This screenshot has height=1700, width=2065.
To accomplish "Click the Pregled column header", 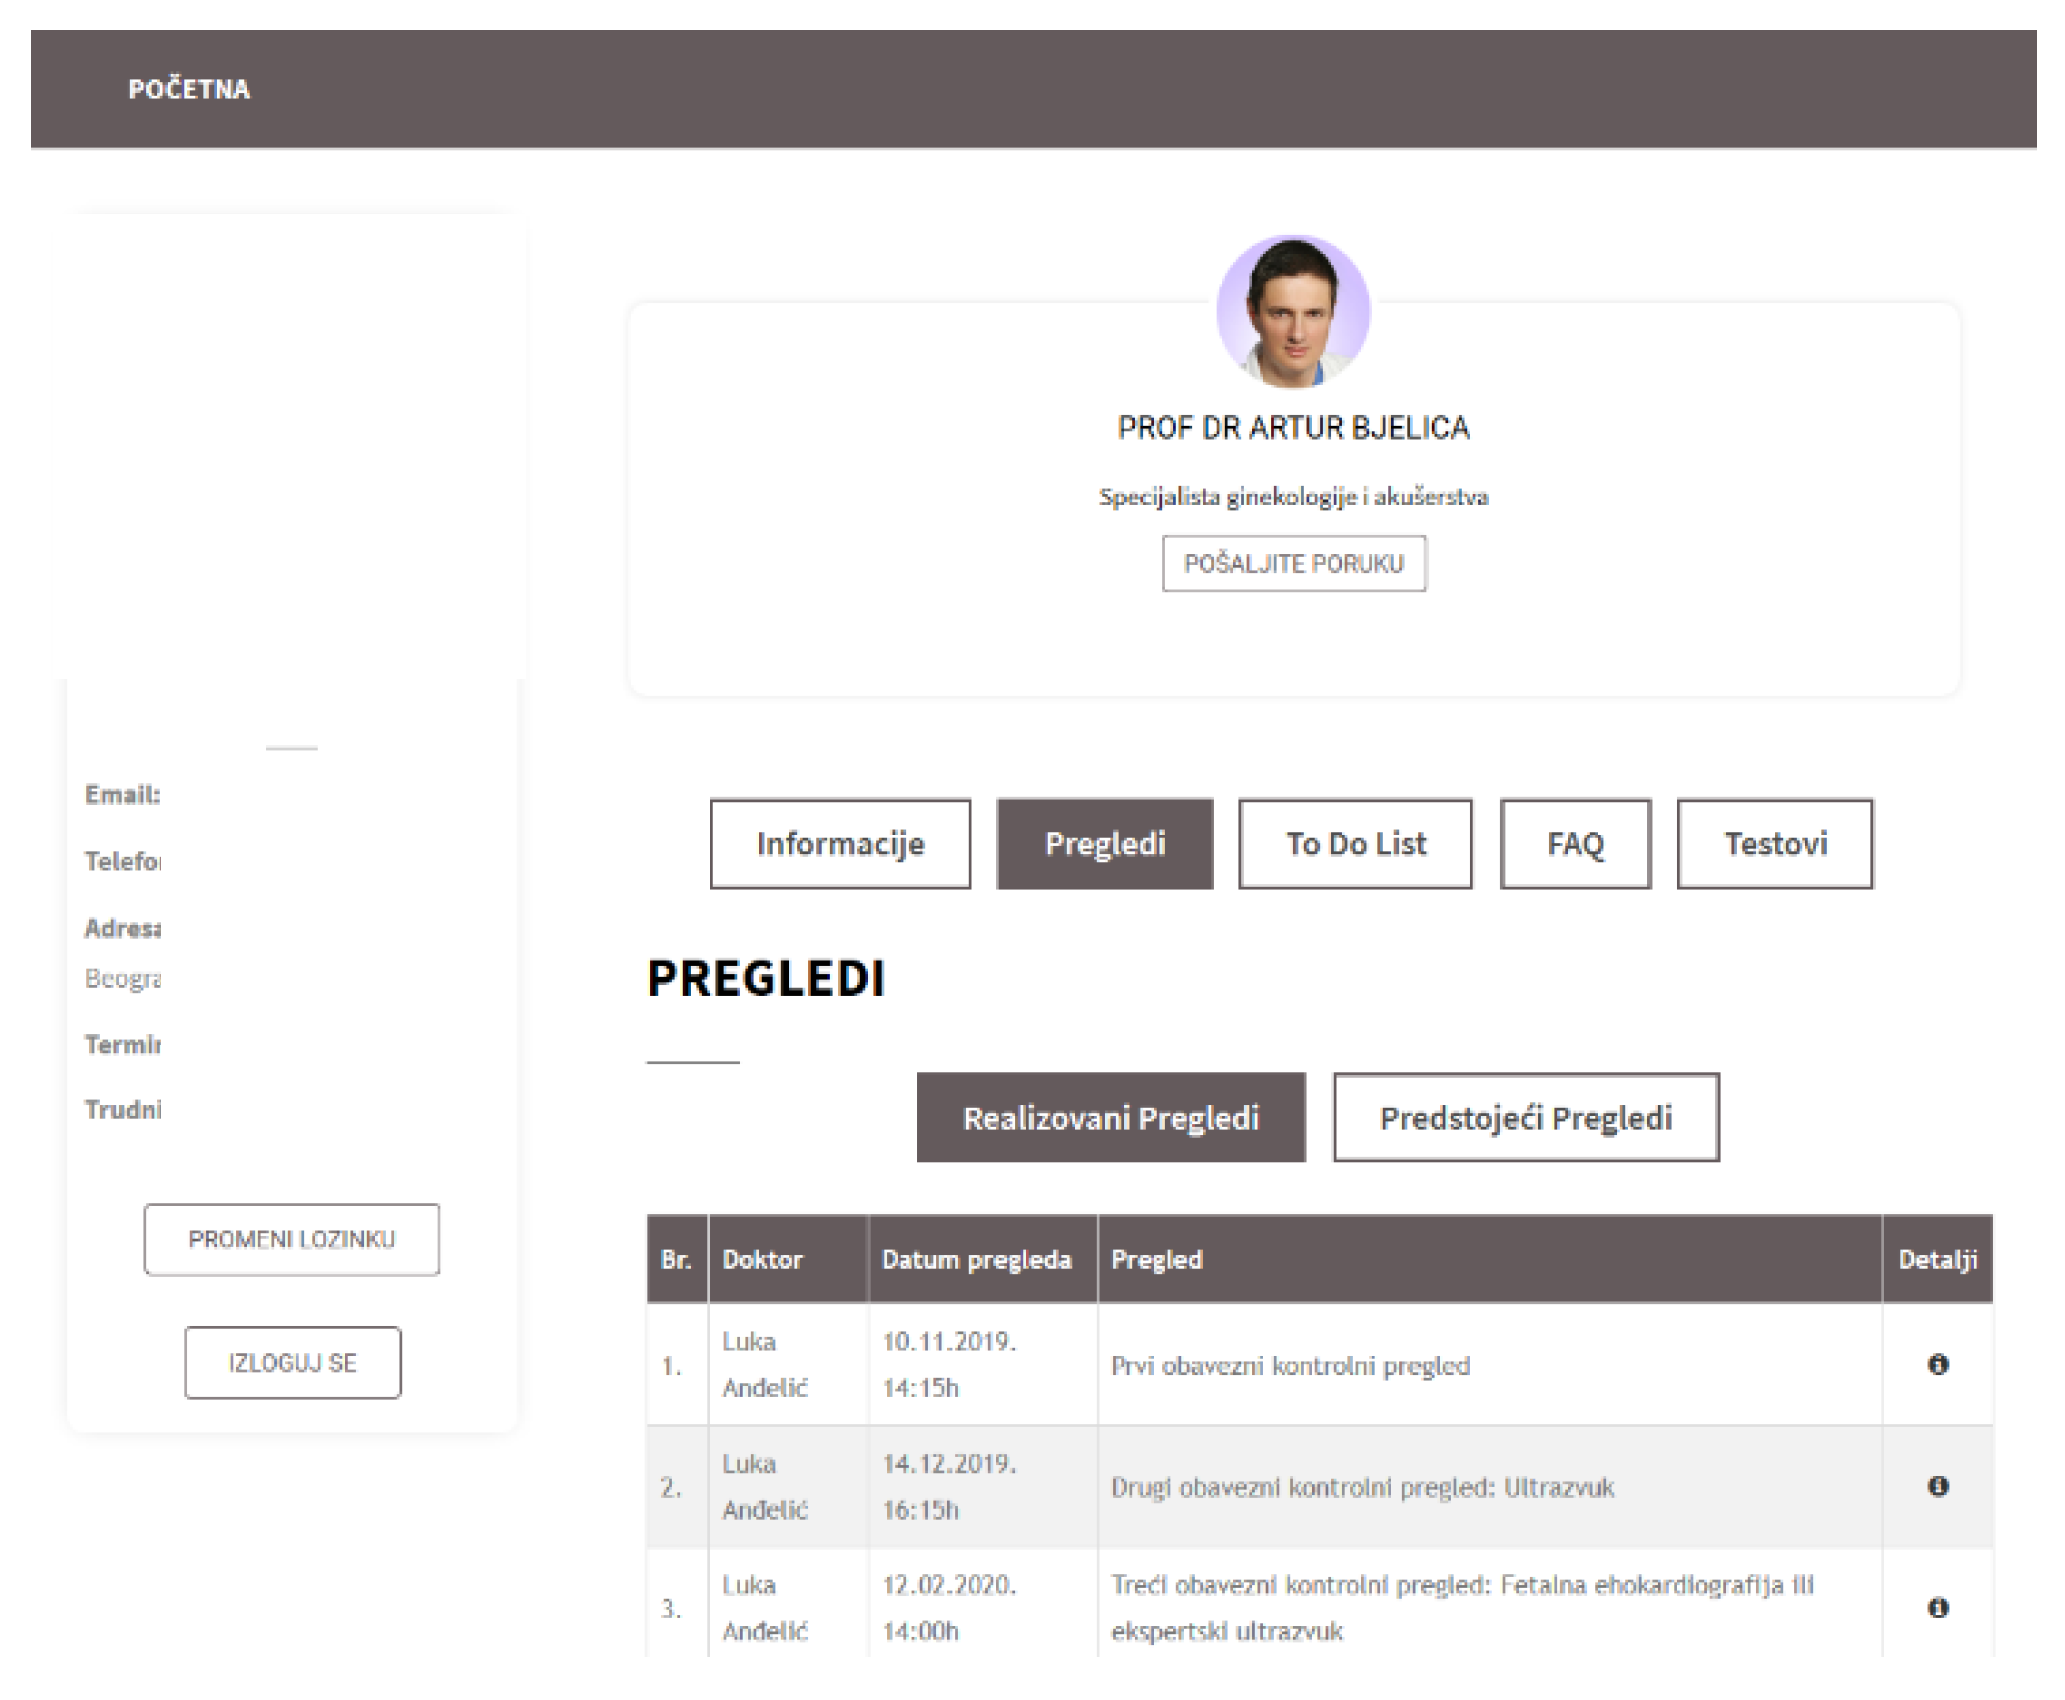I will [x=1157, y=1259].
